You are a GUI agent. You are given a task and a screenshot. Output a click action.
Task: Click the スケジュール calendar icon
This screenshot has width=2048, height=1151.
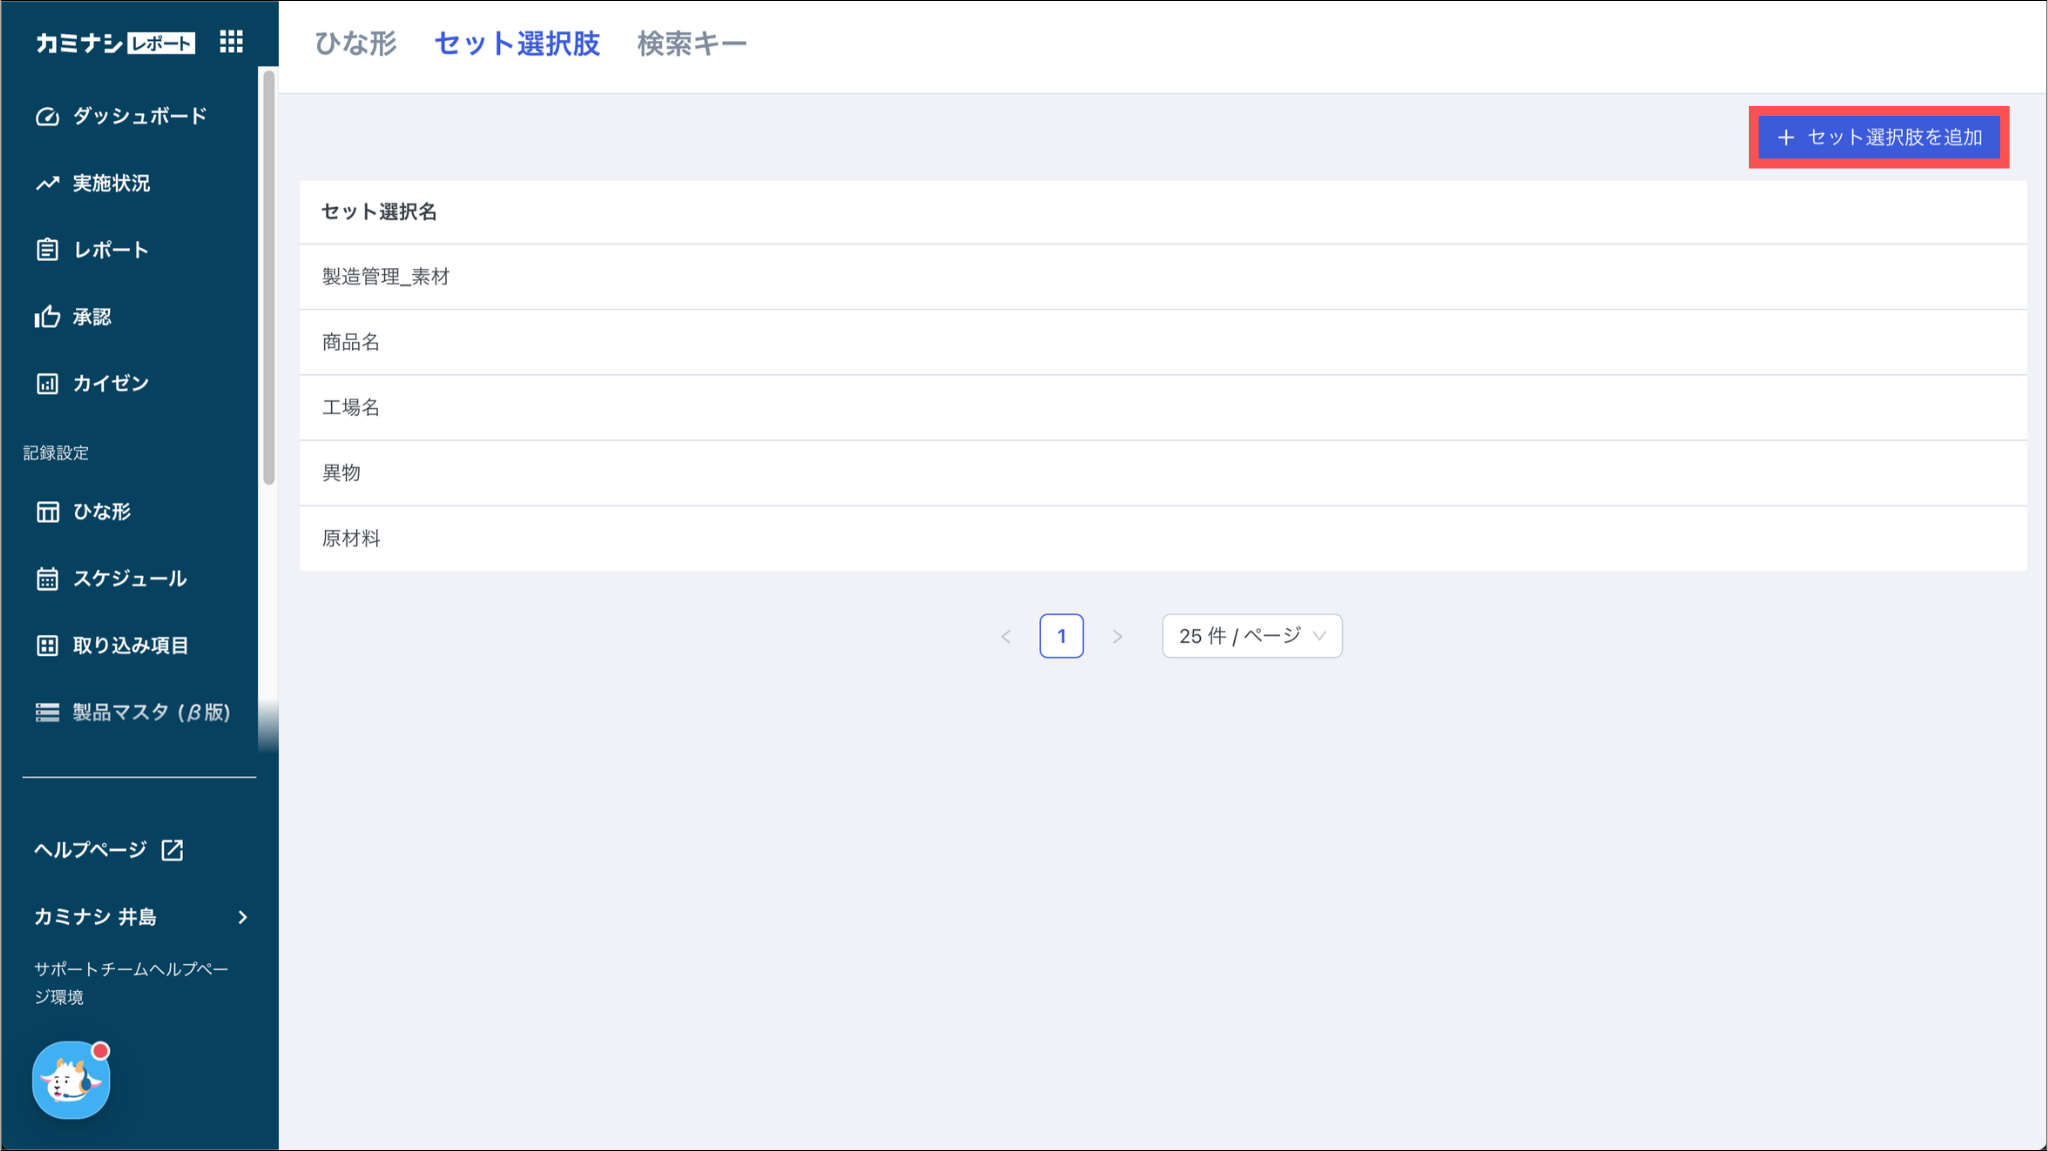(x=47, y=579)
